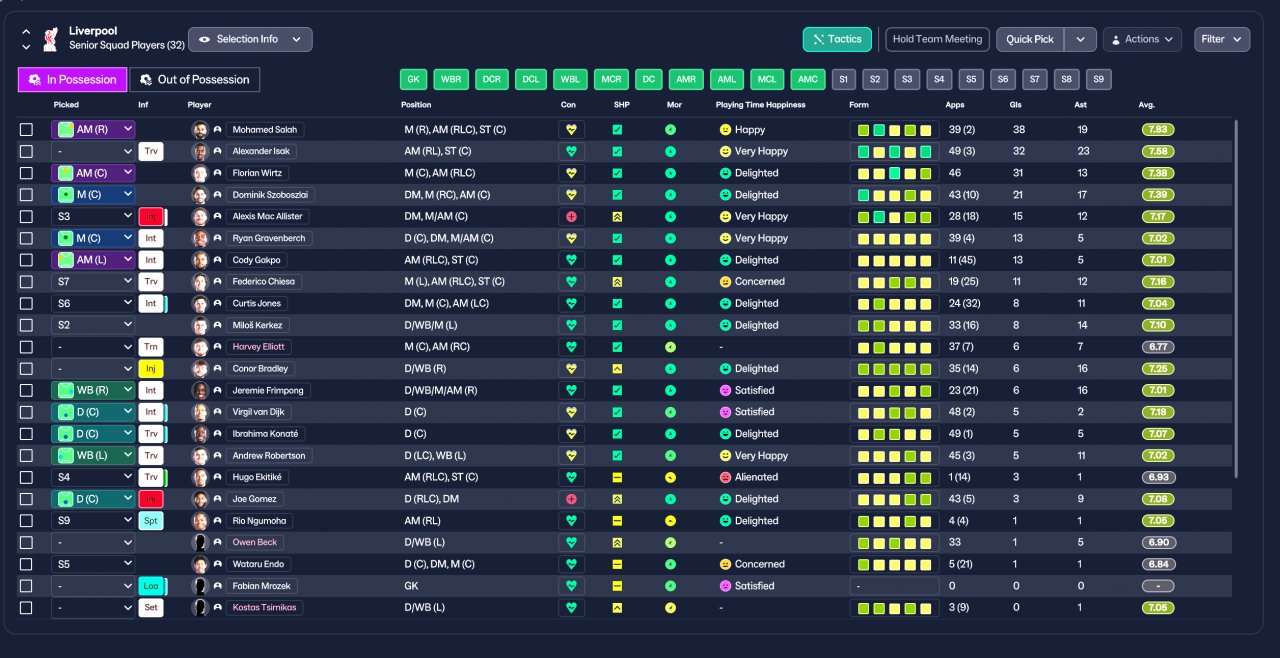Click Harvey Elliott's Trn status badge
Image resolution: width=1280 pixels, height=658 pixels.
tap(151, 347)
